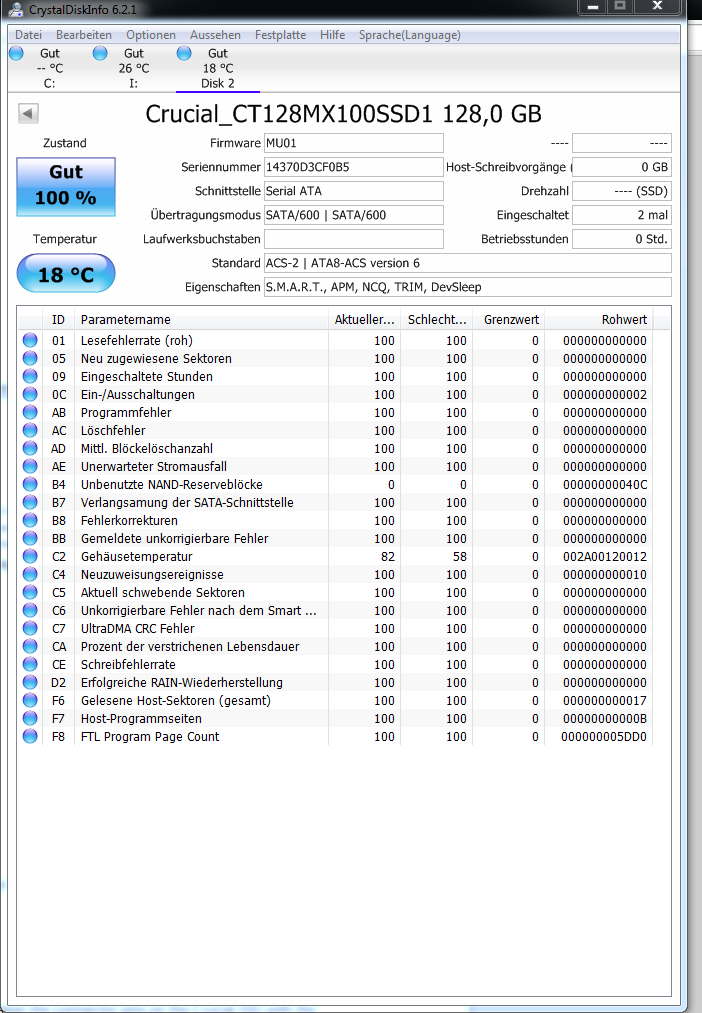Screen dimensions: 702x1013
Task: Select the Erfolgreiche RAIN-Wiederherstellung row
Action: [x=336, y=682]
